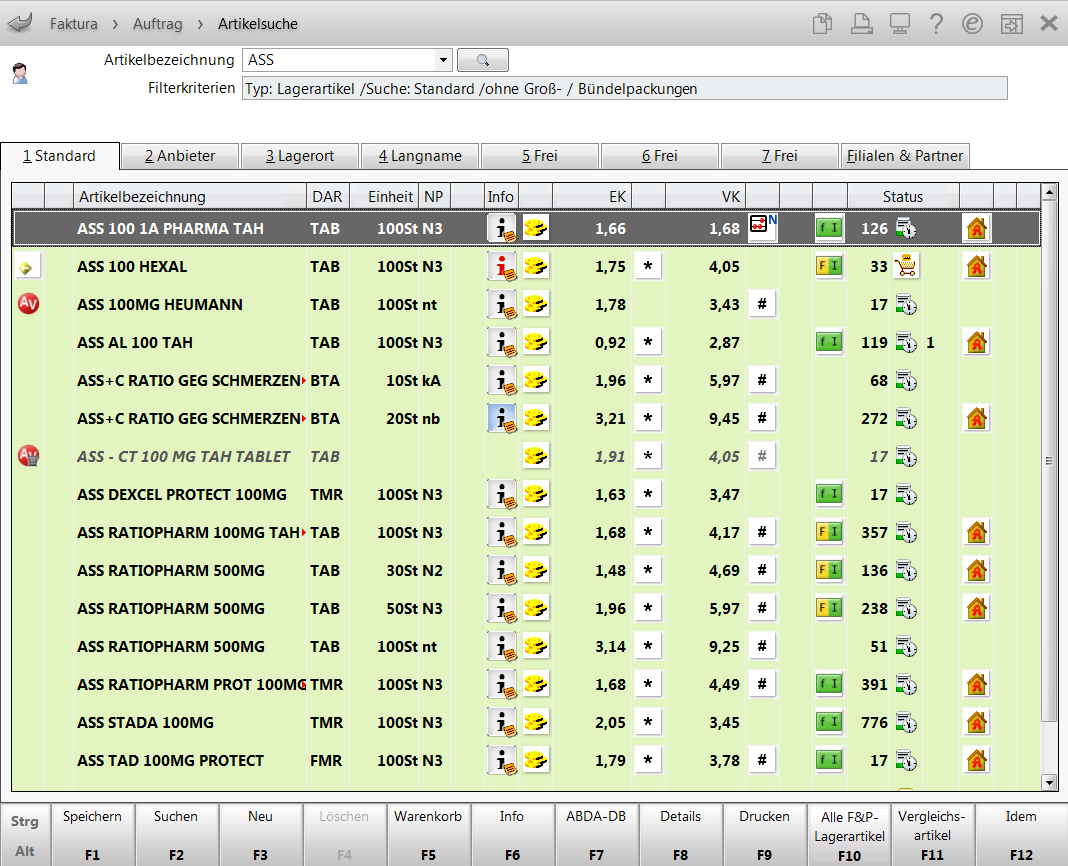Image resolution: width=1068 pixels, height=866 pixels.
Task: Open the Artikelbezeichnung dropdown arrow
Action: pos(443,60)
